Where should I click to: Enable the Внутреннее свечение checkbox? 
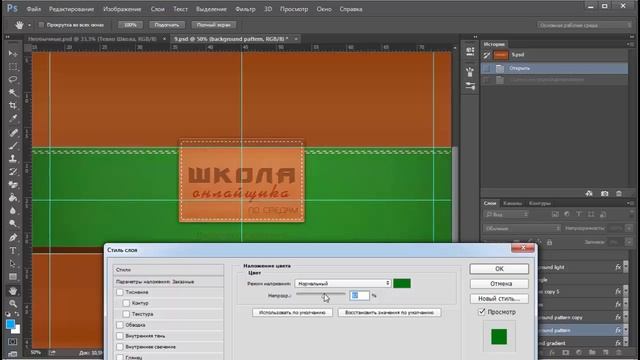(120, 347)
